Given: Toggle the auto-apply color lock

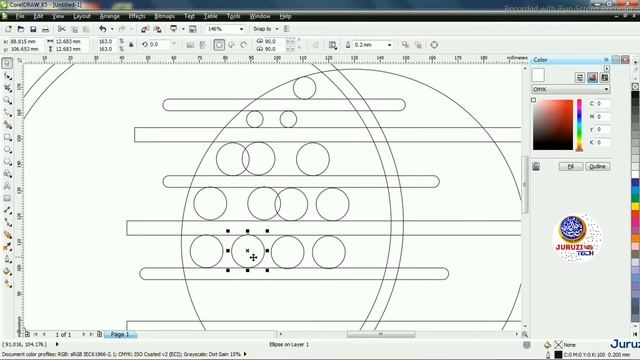Looking at the screenshot, I should [536, 167].
